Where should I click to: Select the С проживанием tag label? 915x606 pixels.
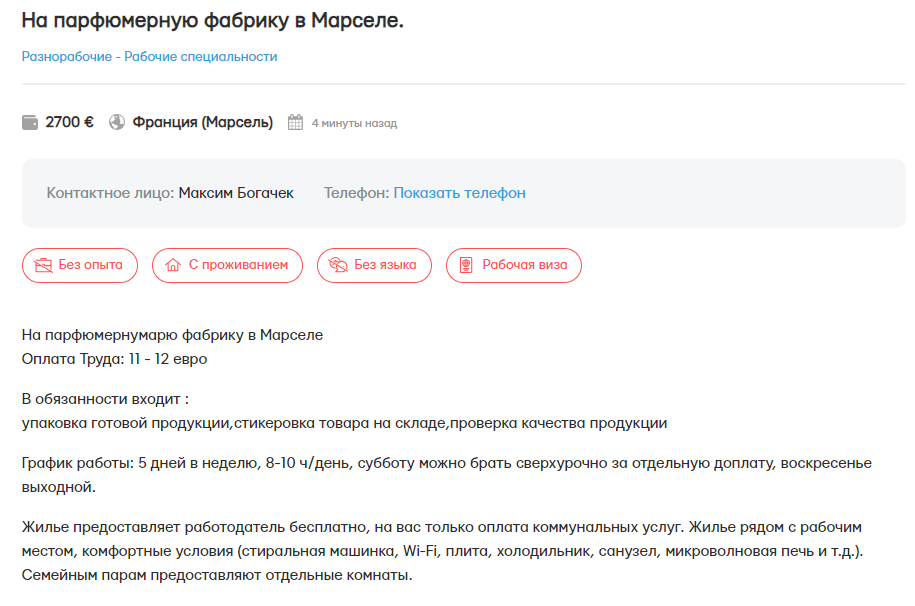pos(238,266)
